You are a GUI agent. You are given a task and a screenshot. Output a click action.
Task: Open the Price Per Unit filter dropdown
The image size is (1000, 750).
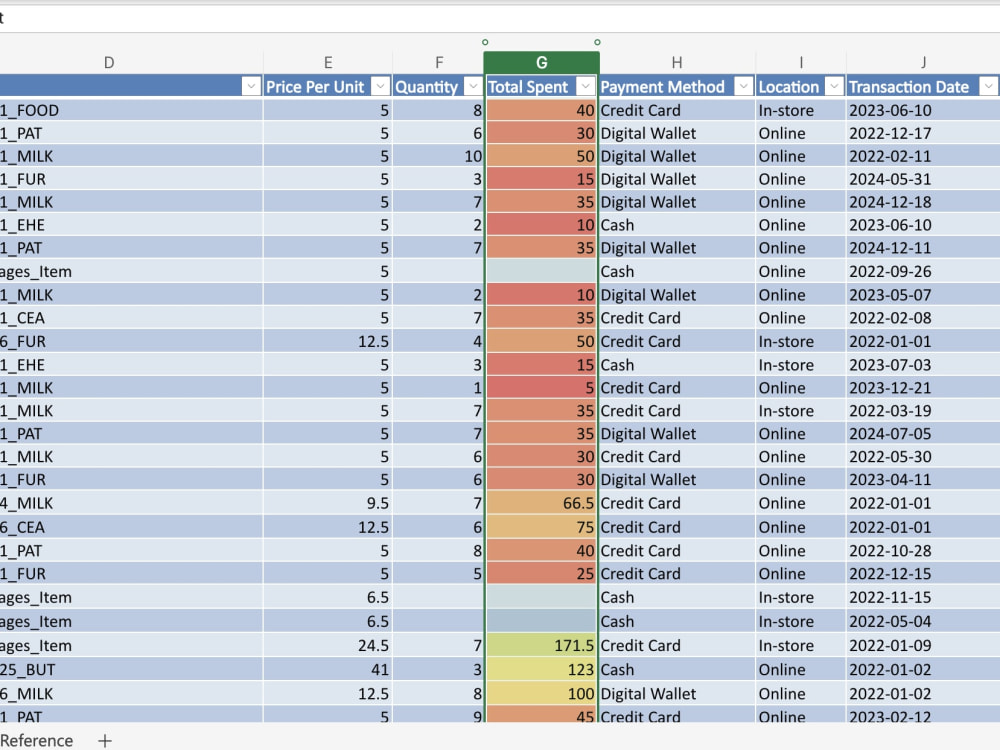(x=381, y=86)
